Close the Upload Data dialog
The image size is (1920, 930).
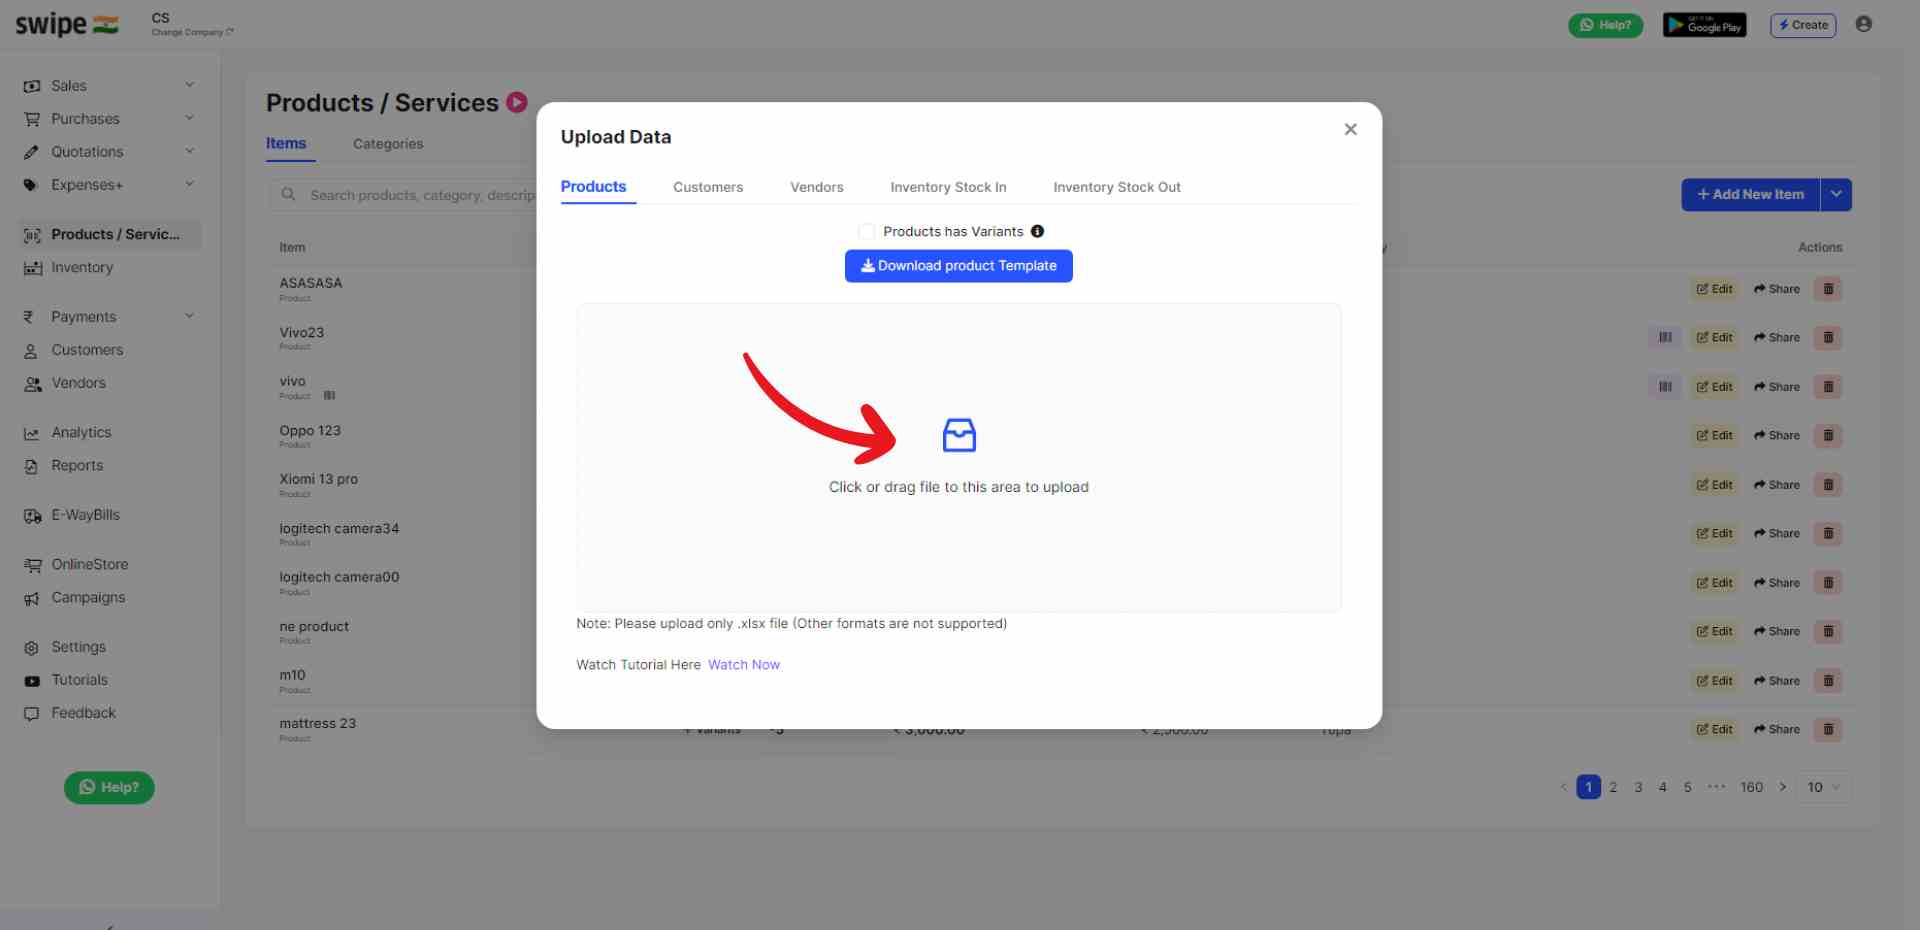(1350, 130)
